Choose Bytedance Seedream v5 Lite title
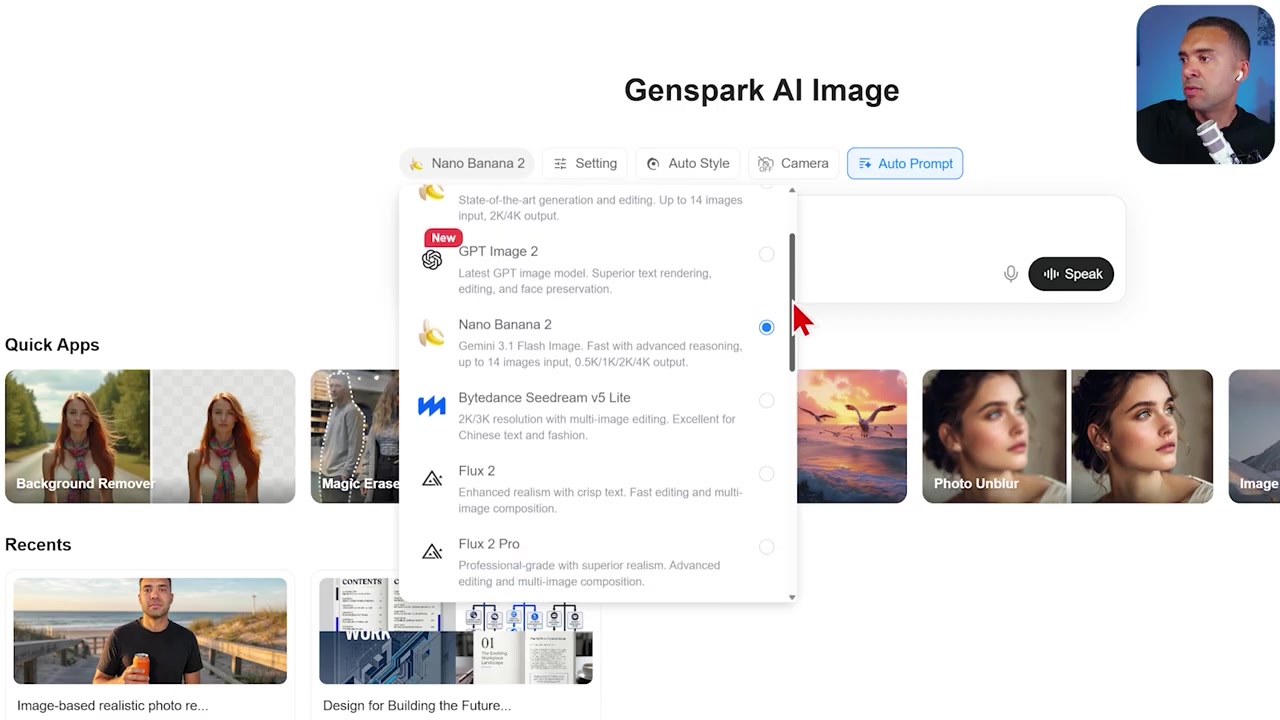 tap(544, 397)
